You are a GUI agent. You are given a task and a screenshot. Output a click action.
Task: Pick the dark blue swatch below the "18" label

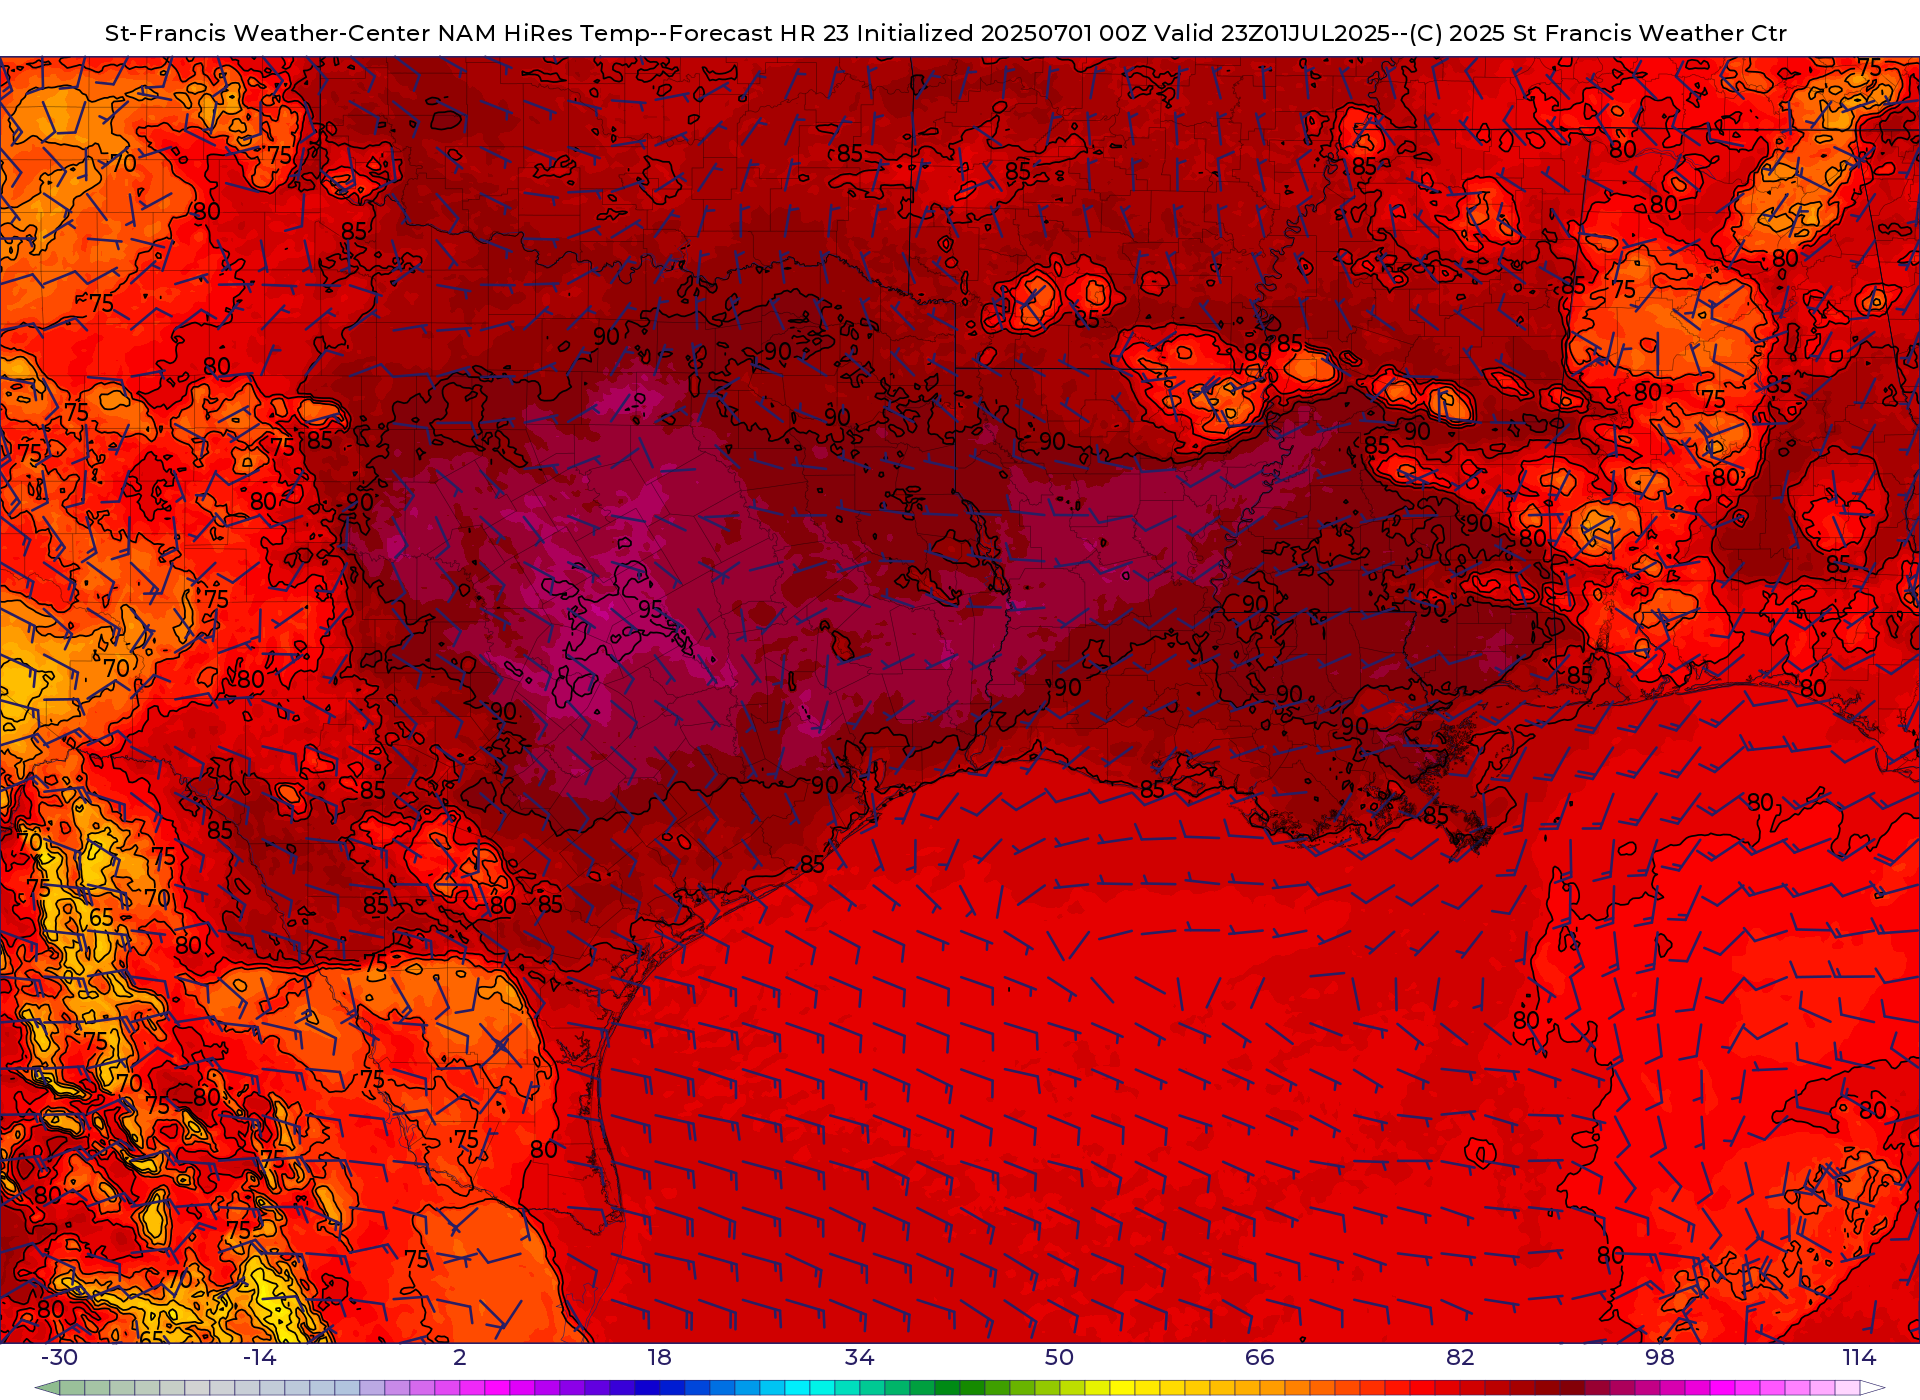[647, 1388]
